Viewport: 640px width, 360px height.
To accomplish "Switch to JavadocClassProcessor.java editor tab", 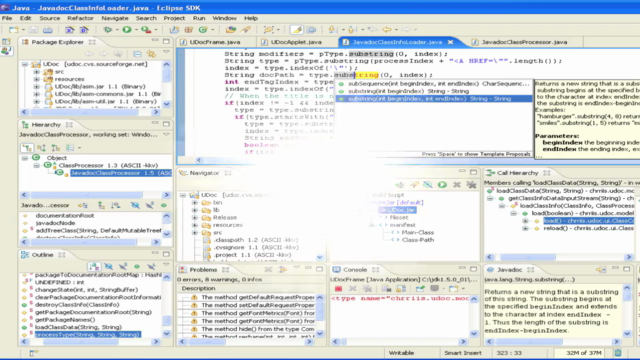I will point(524,42).
